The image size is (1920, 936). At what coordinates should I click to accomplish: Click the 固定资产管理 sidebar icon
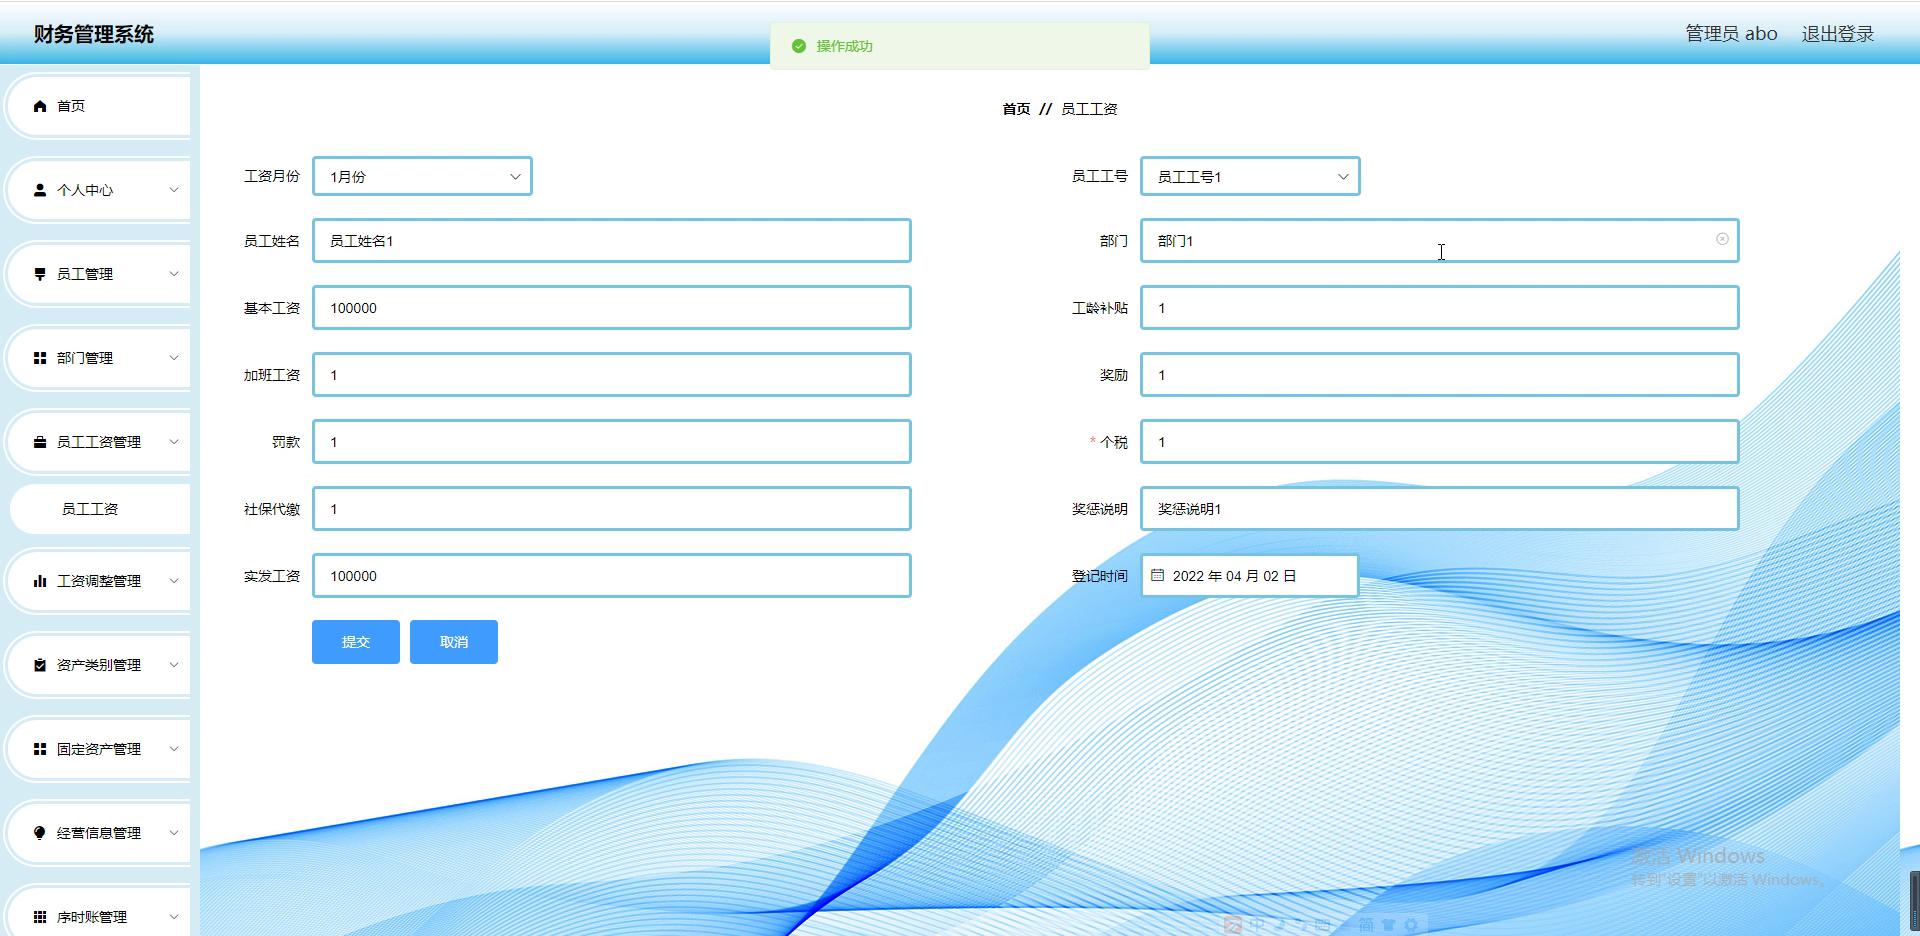[40, 748]
